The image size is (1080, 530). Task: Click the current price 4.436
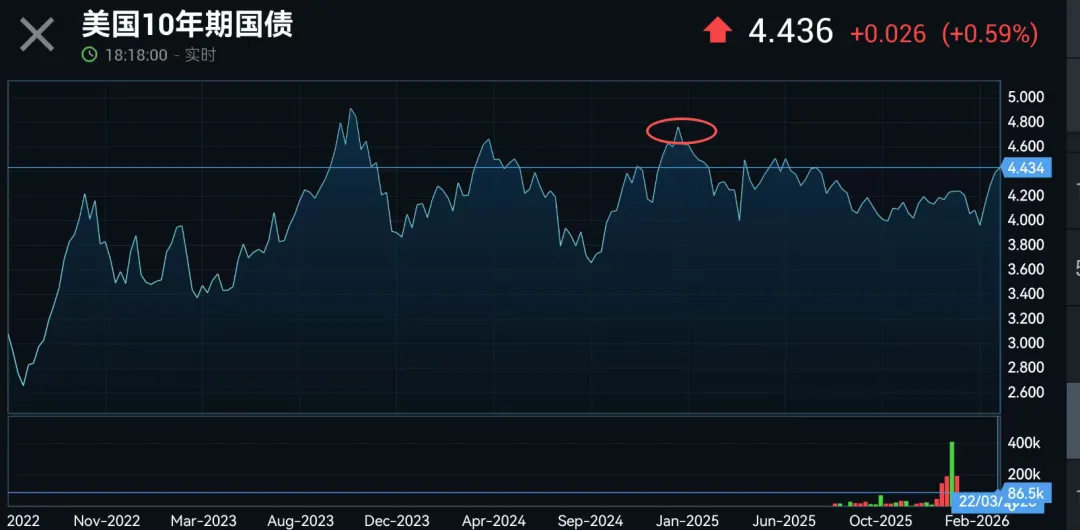(x=791, y=32)
